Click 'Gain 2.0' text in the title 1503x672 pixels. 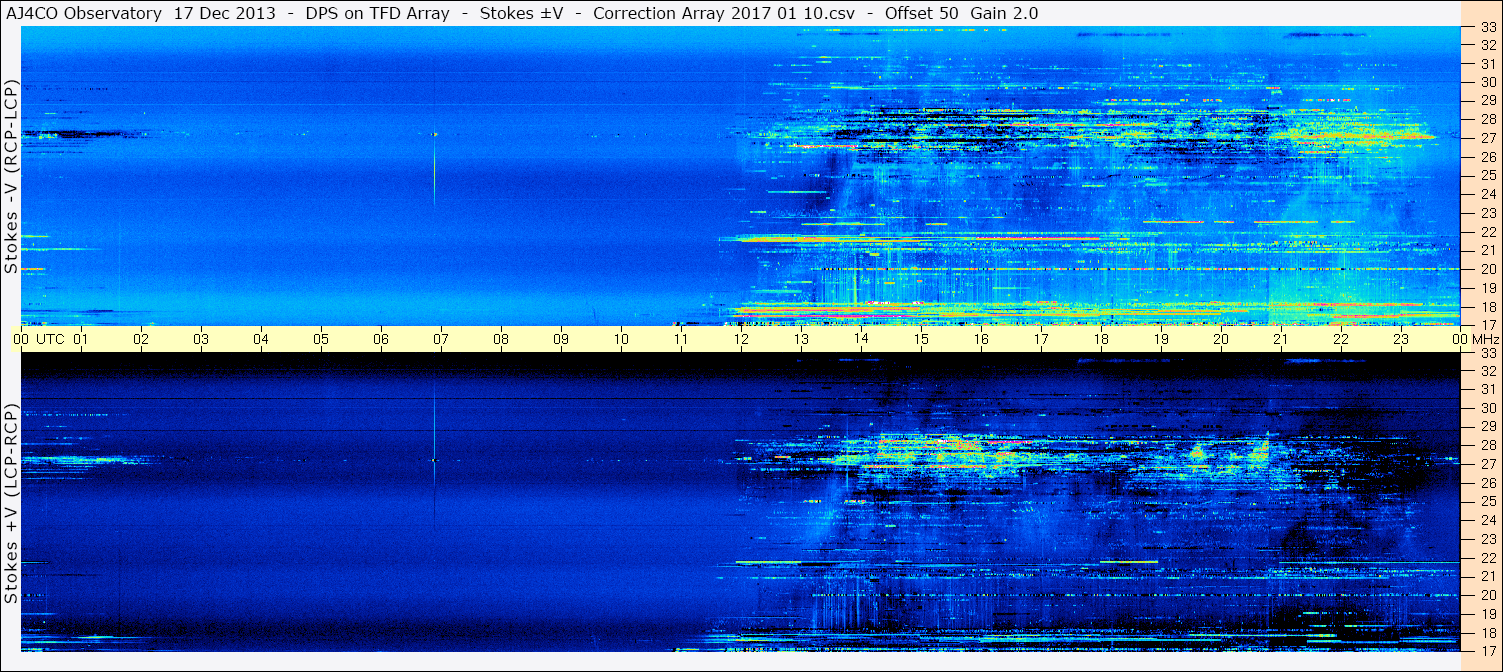point(1003,13)
